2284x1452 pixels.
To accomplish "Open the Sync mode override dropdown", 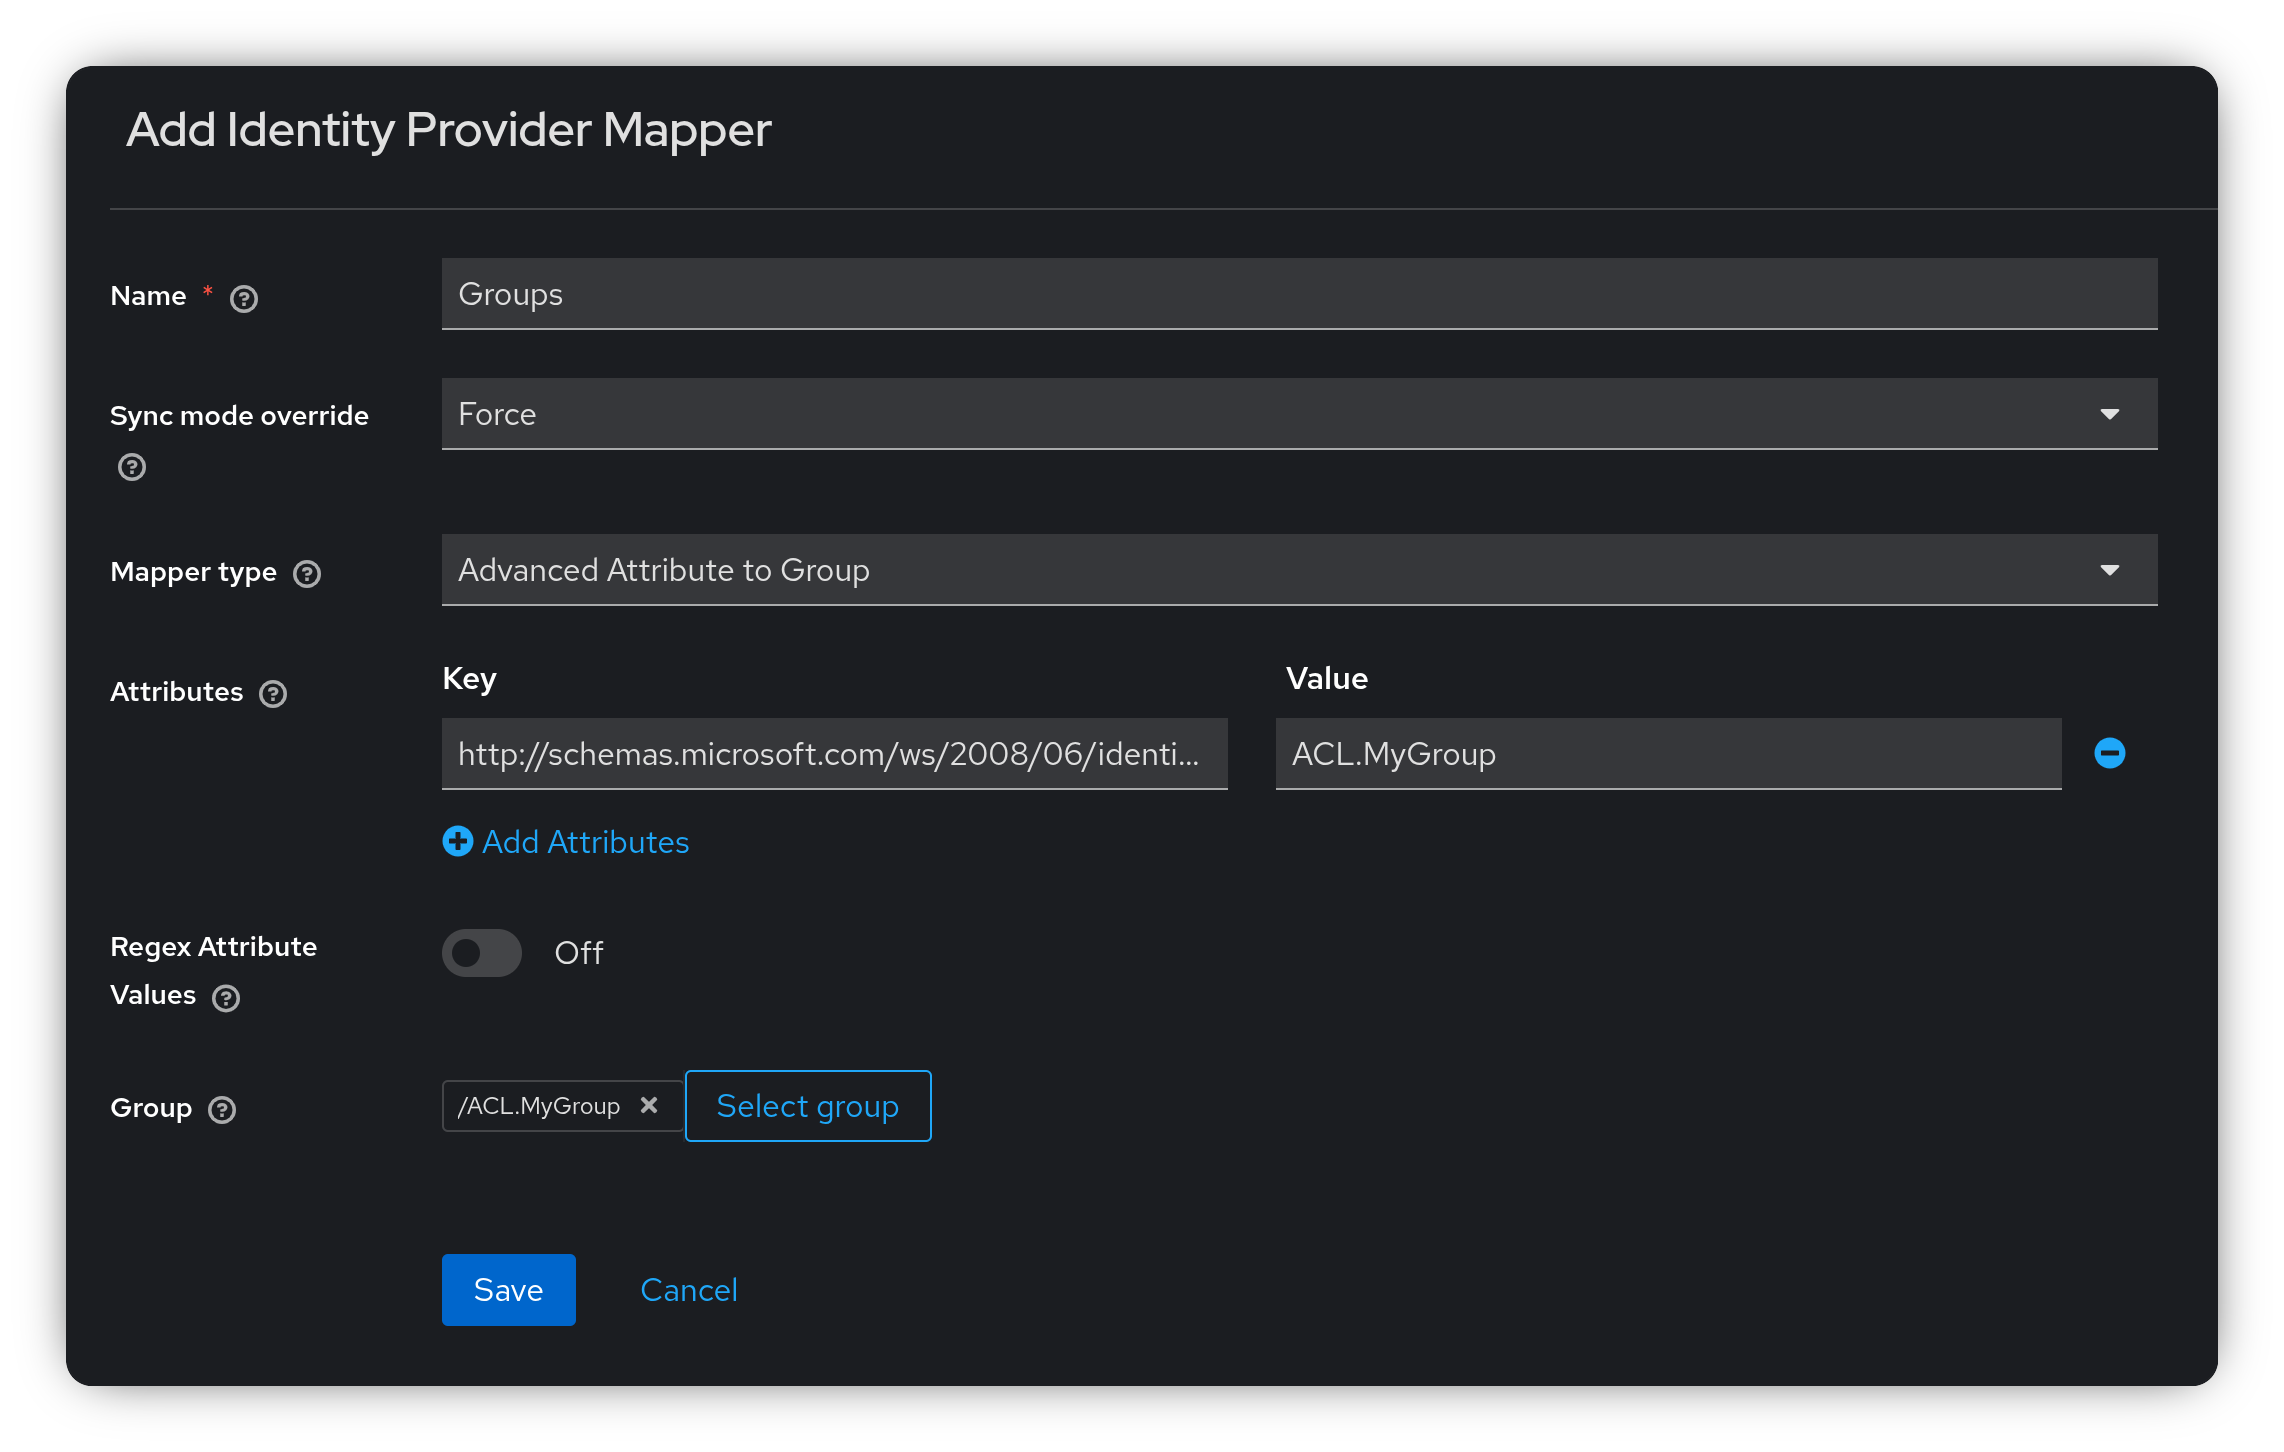I will point(2110,414).
